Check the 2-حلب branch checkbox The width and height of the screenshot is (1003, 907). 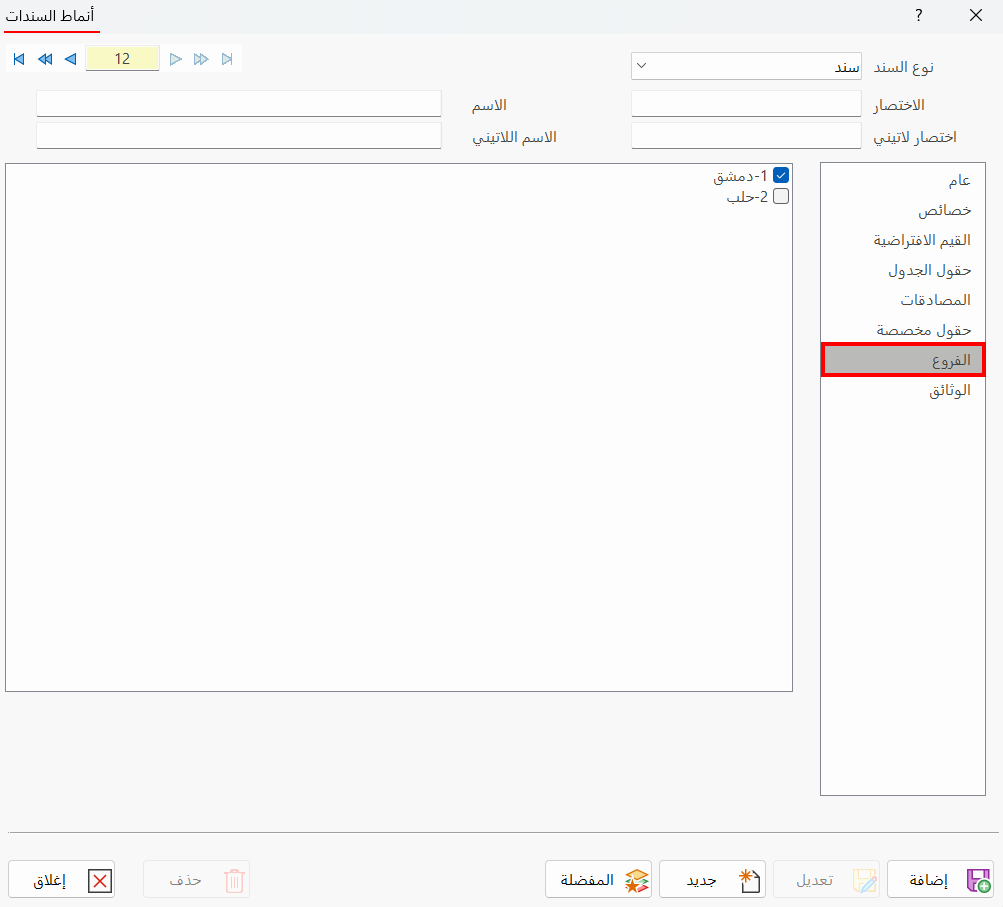(780, 196)
